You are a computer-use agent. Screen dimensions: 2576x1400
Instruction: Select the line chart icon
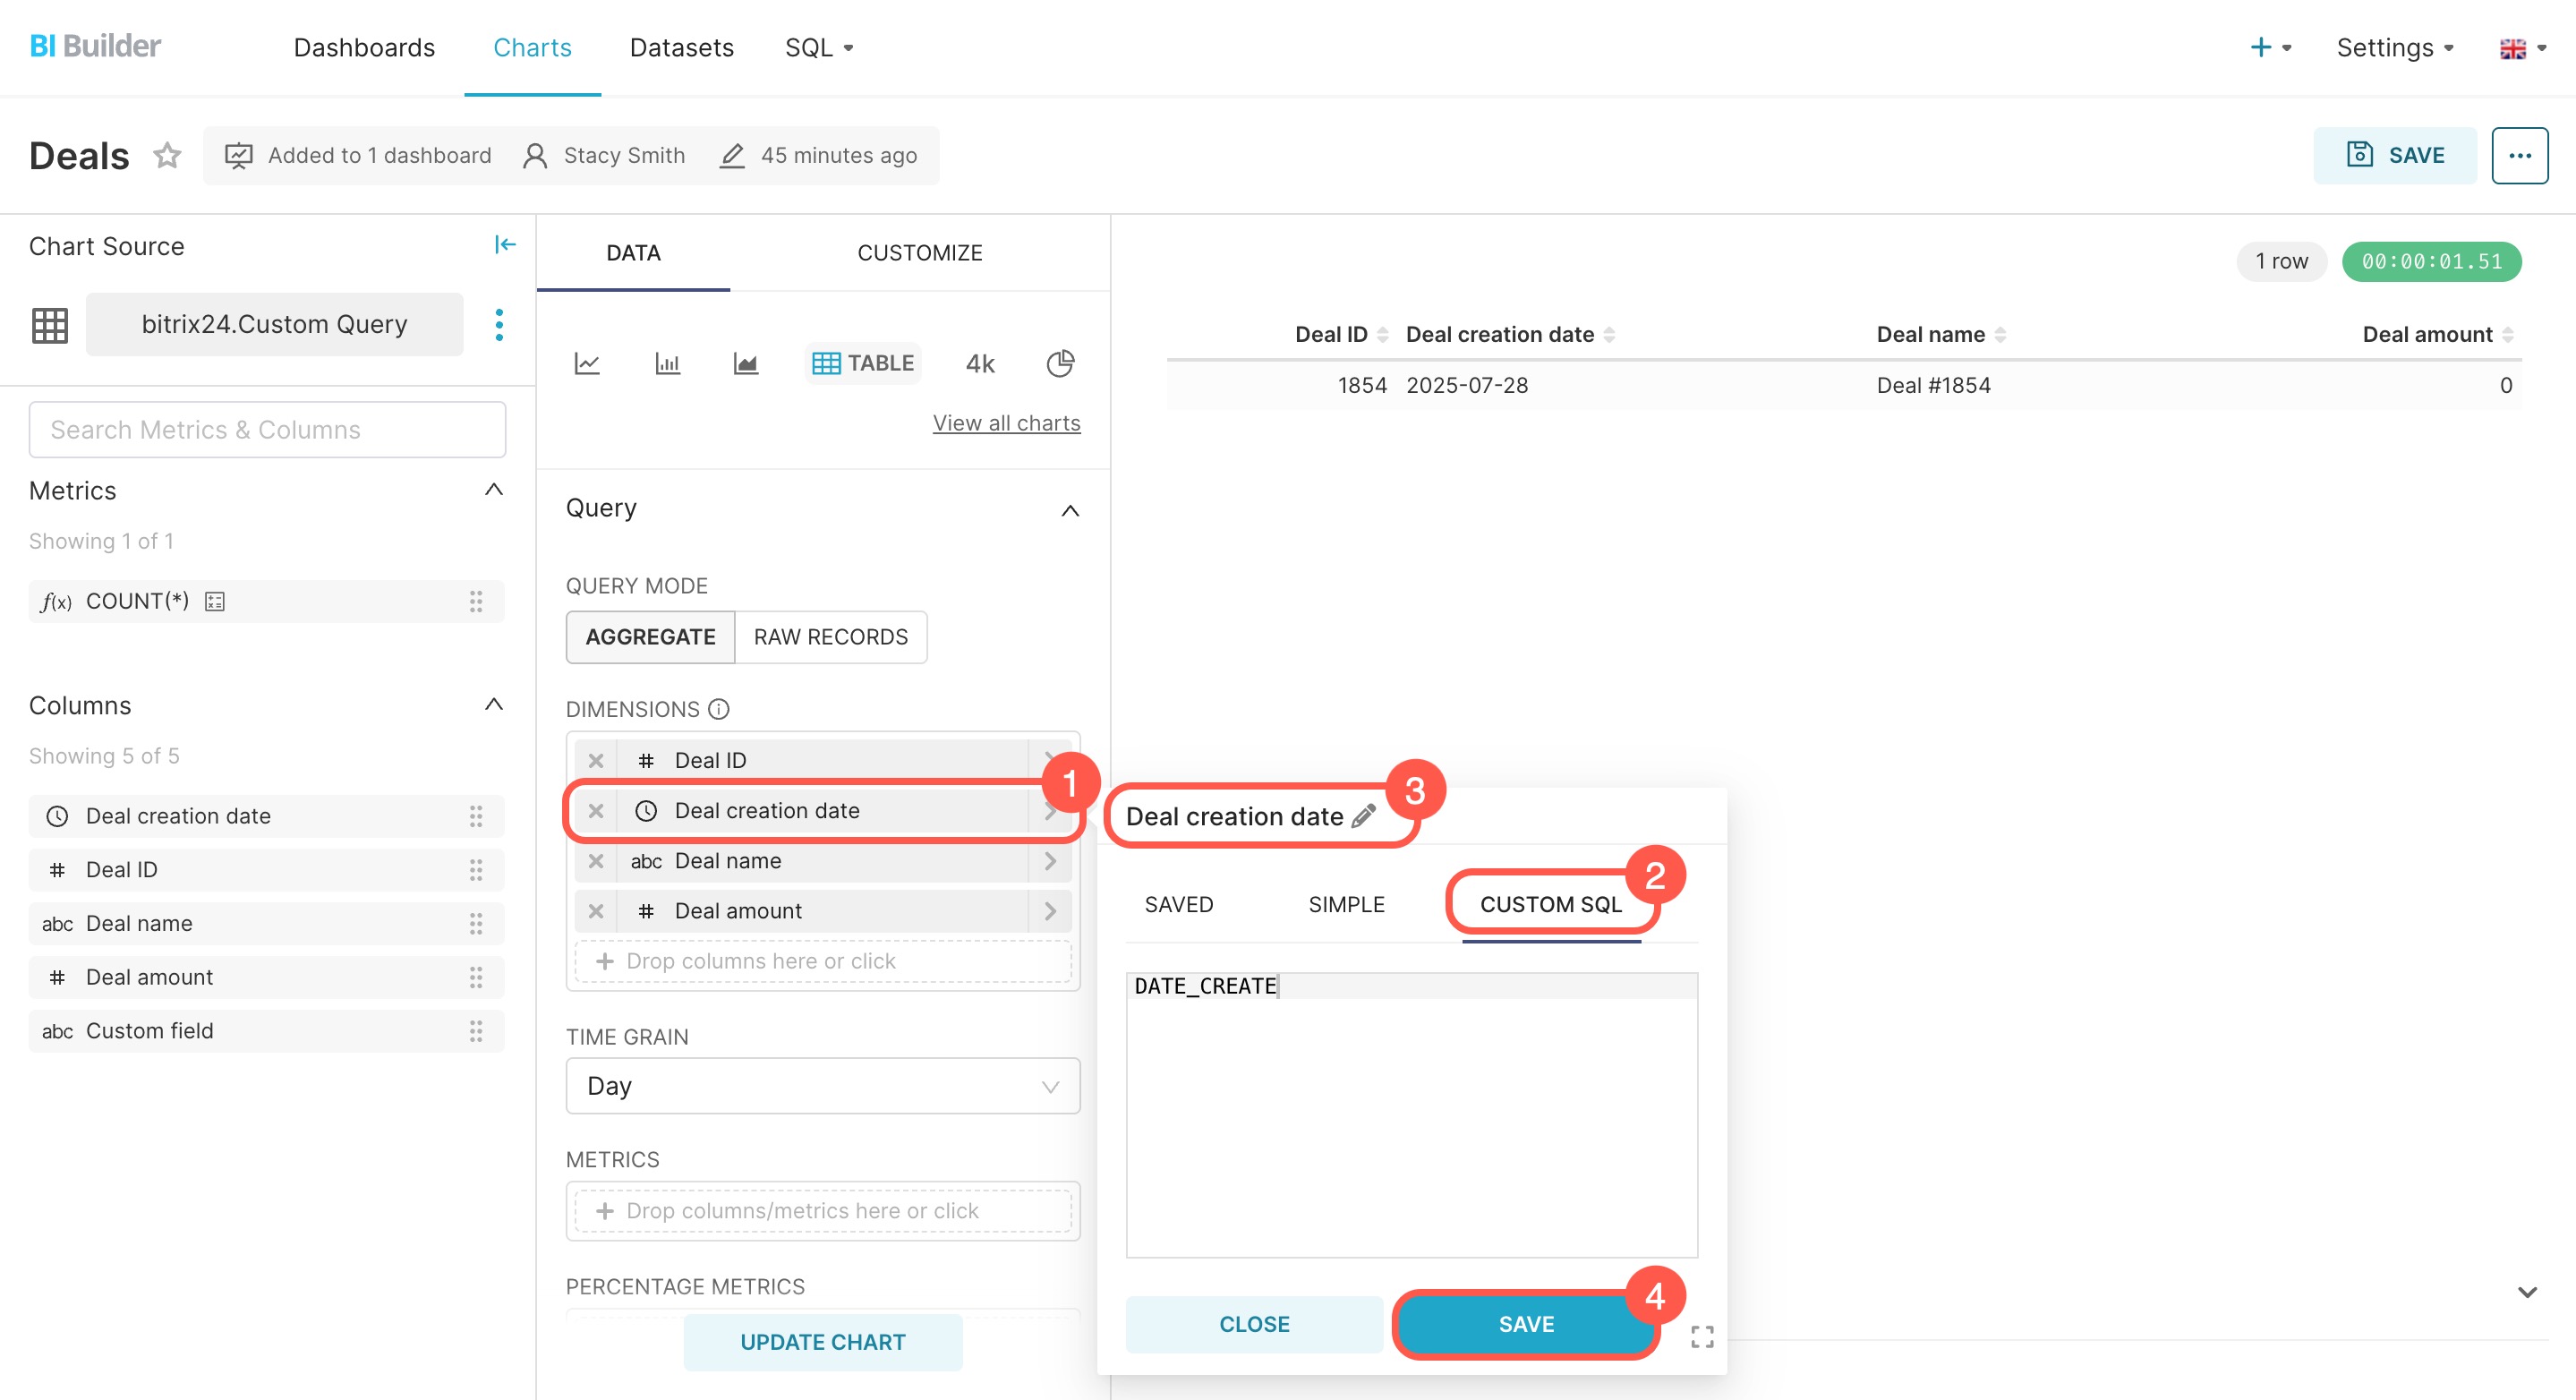point(587,363)
